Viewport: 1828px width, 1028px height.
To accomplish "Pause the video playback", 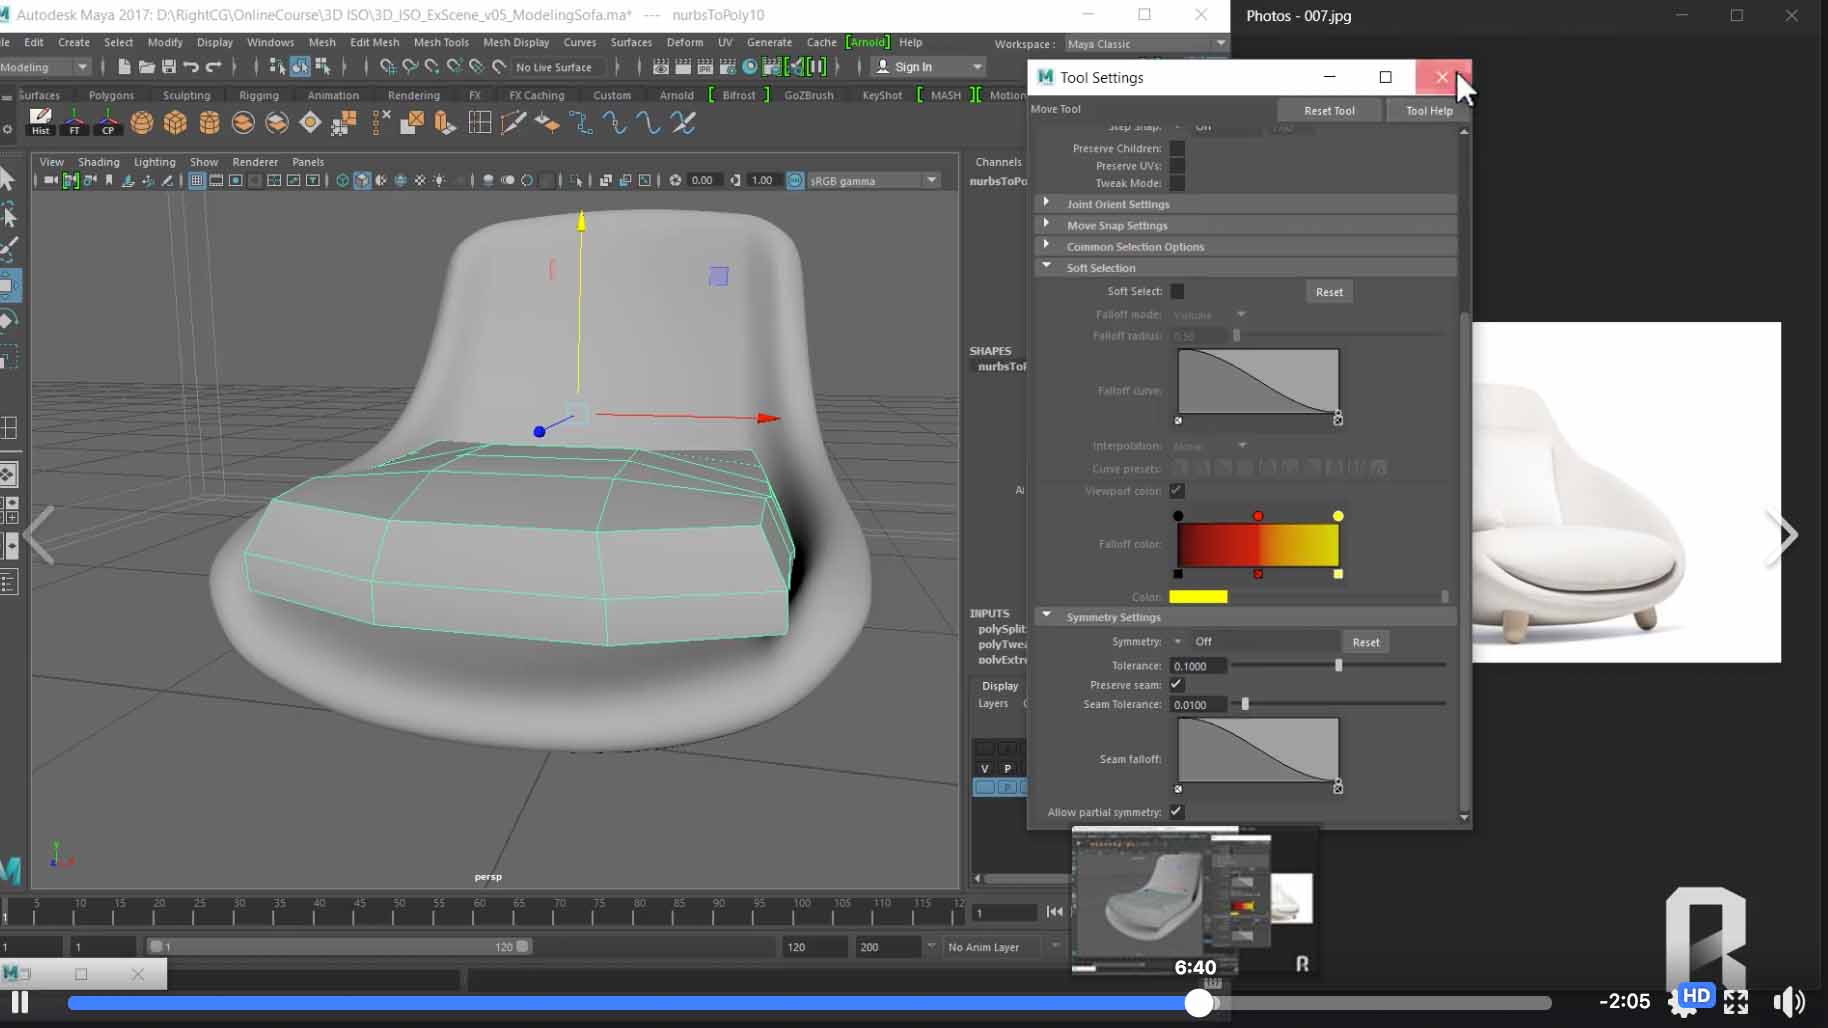I will (19, 1001).
